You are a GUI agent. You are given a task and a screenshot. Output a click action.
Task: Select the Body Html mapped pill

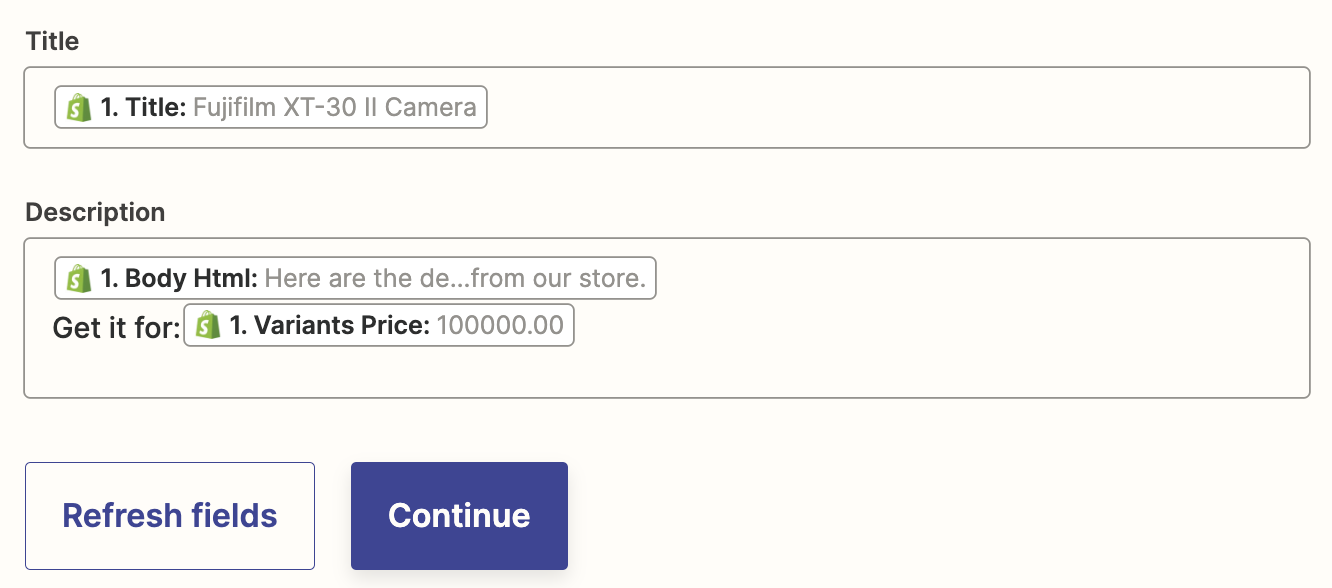pos(355,278)
